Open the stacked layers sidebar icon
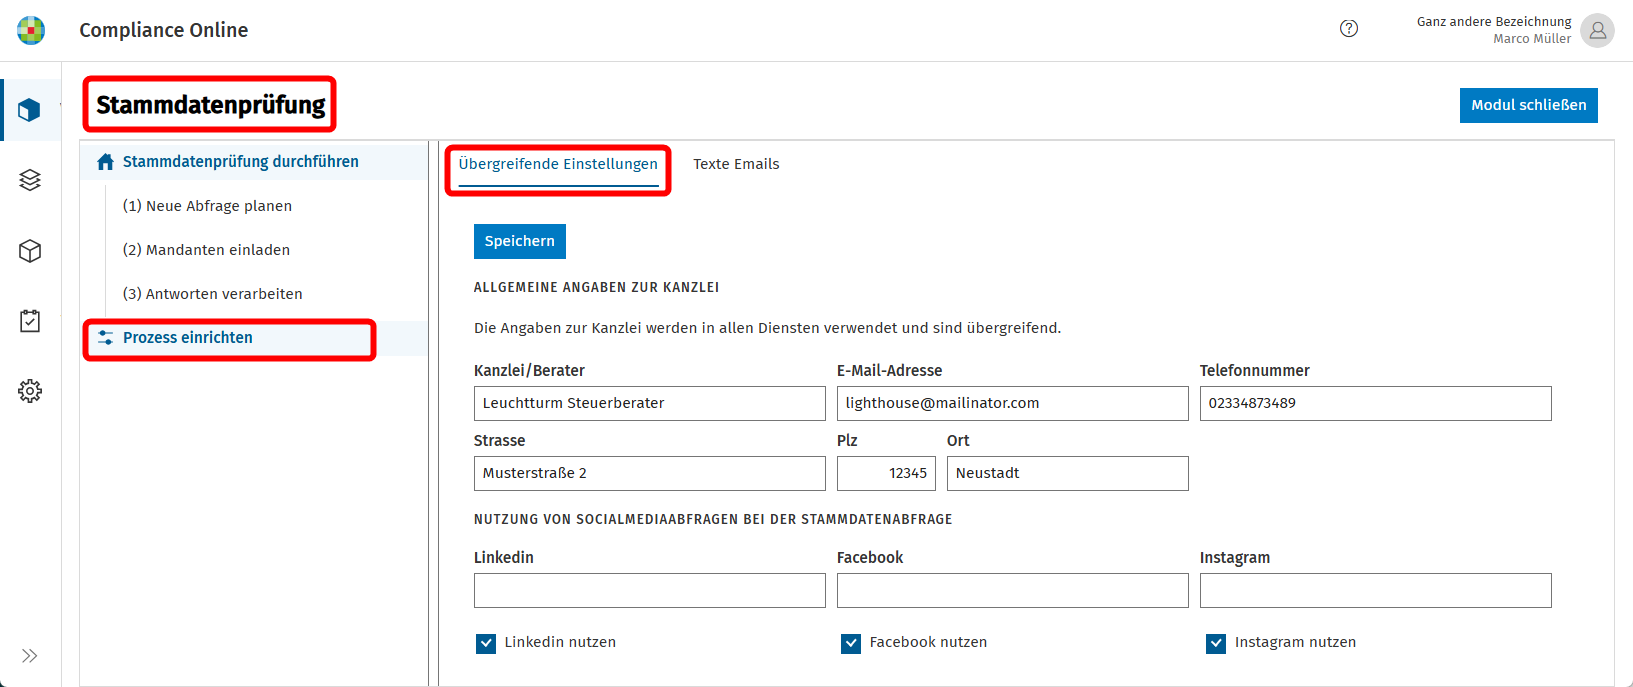Image resolution: width=1633 pixels, height=687 pixels. (30, 180)
